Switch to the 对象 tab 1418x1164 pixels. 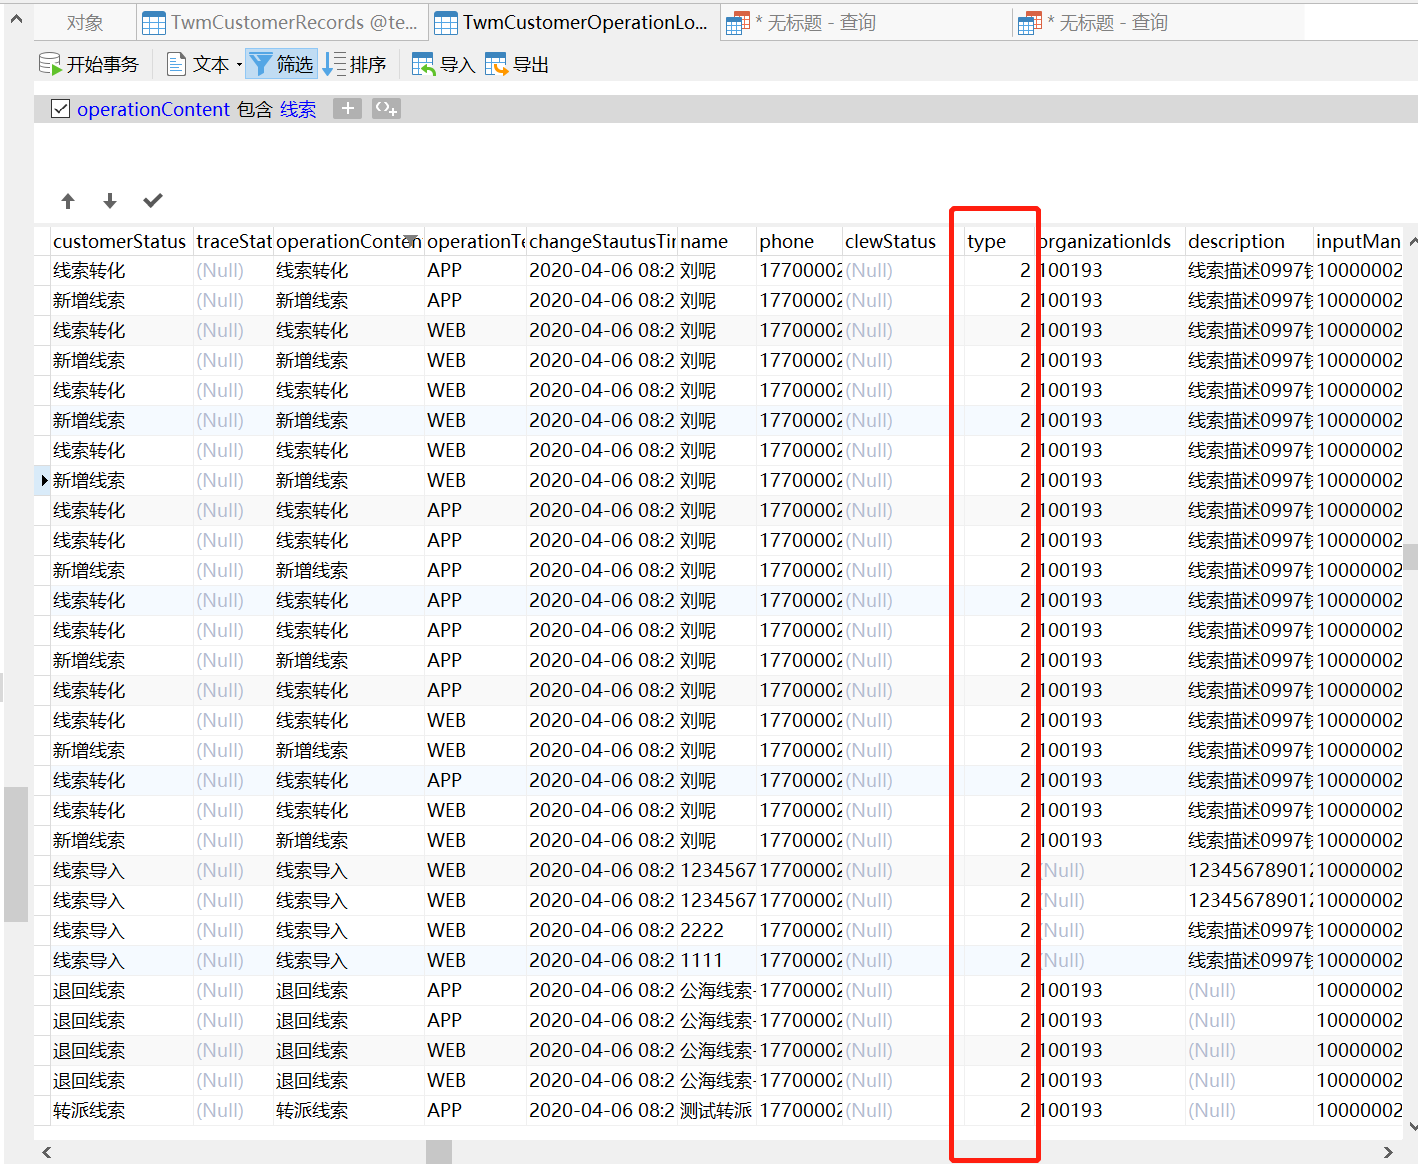[x=85, y=22]
